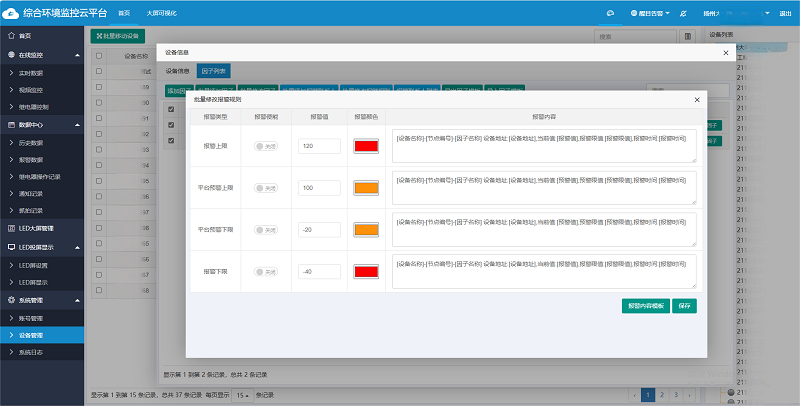Click the gear icon beside 系统管理

coord(11,300)
